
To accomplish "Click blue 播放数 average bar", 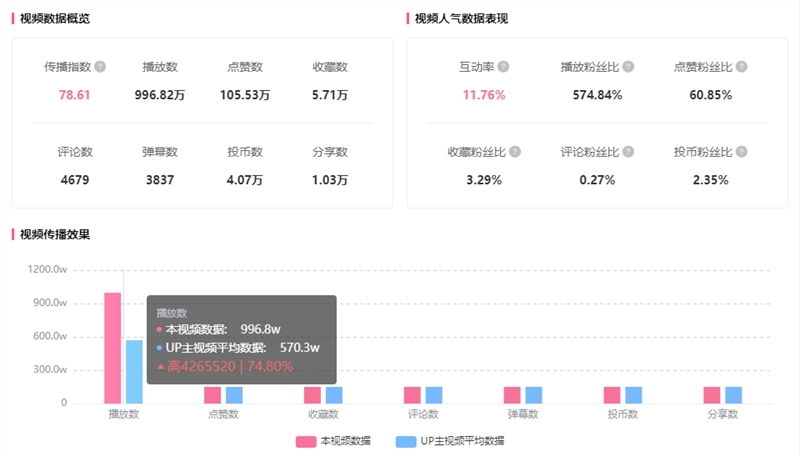I will tap(134, 372).
